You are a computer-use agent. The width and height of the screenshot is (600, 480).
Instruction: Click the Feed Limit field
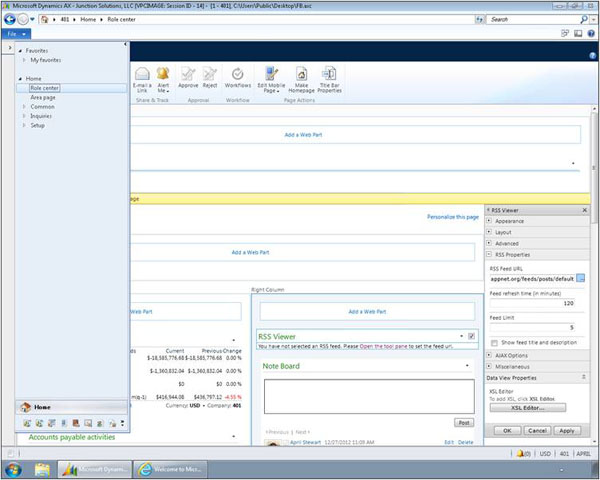pyautogui.click(x=532, y=328)
